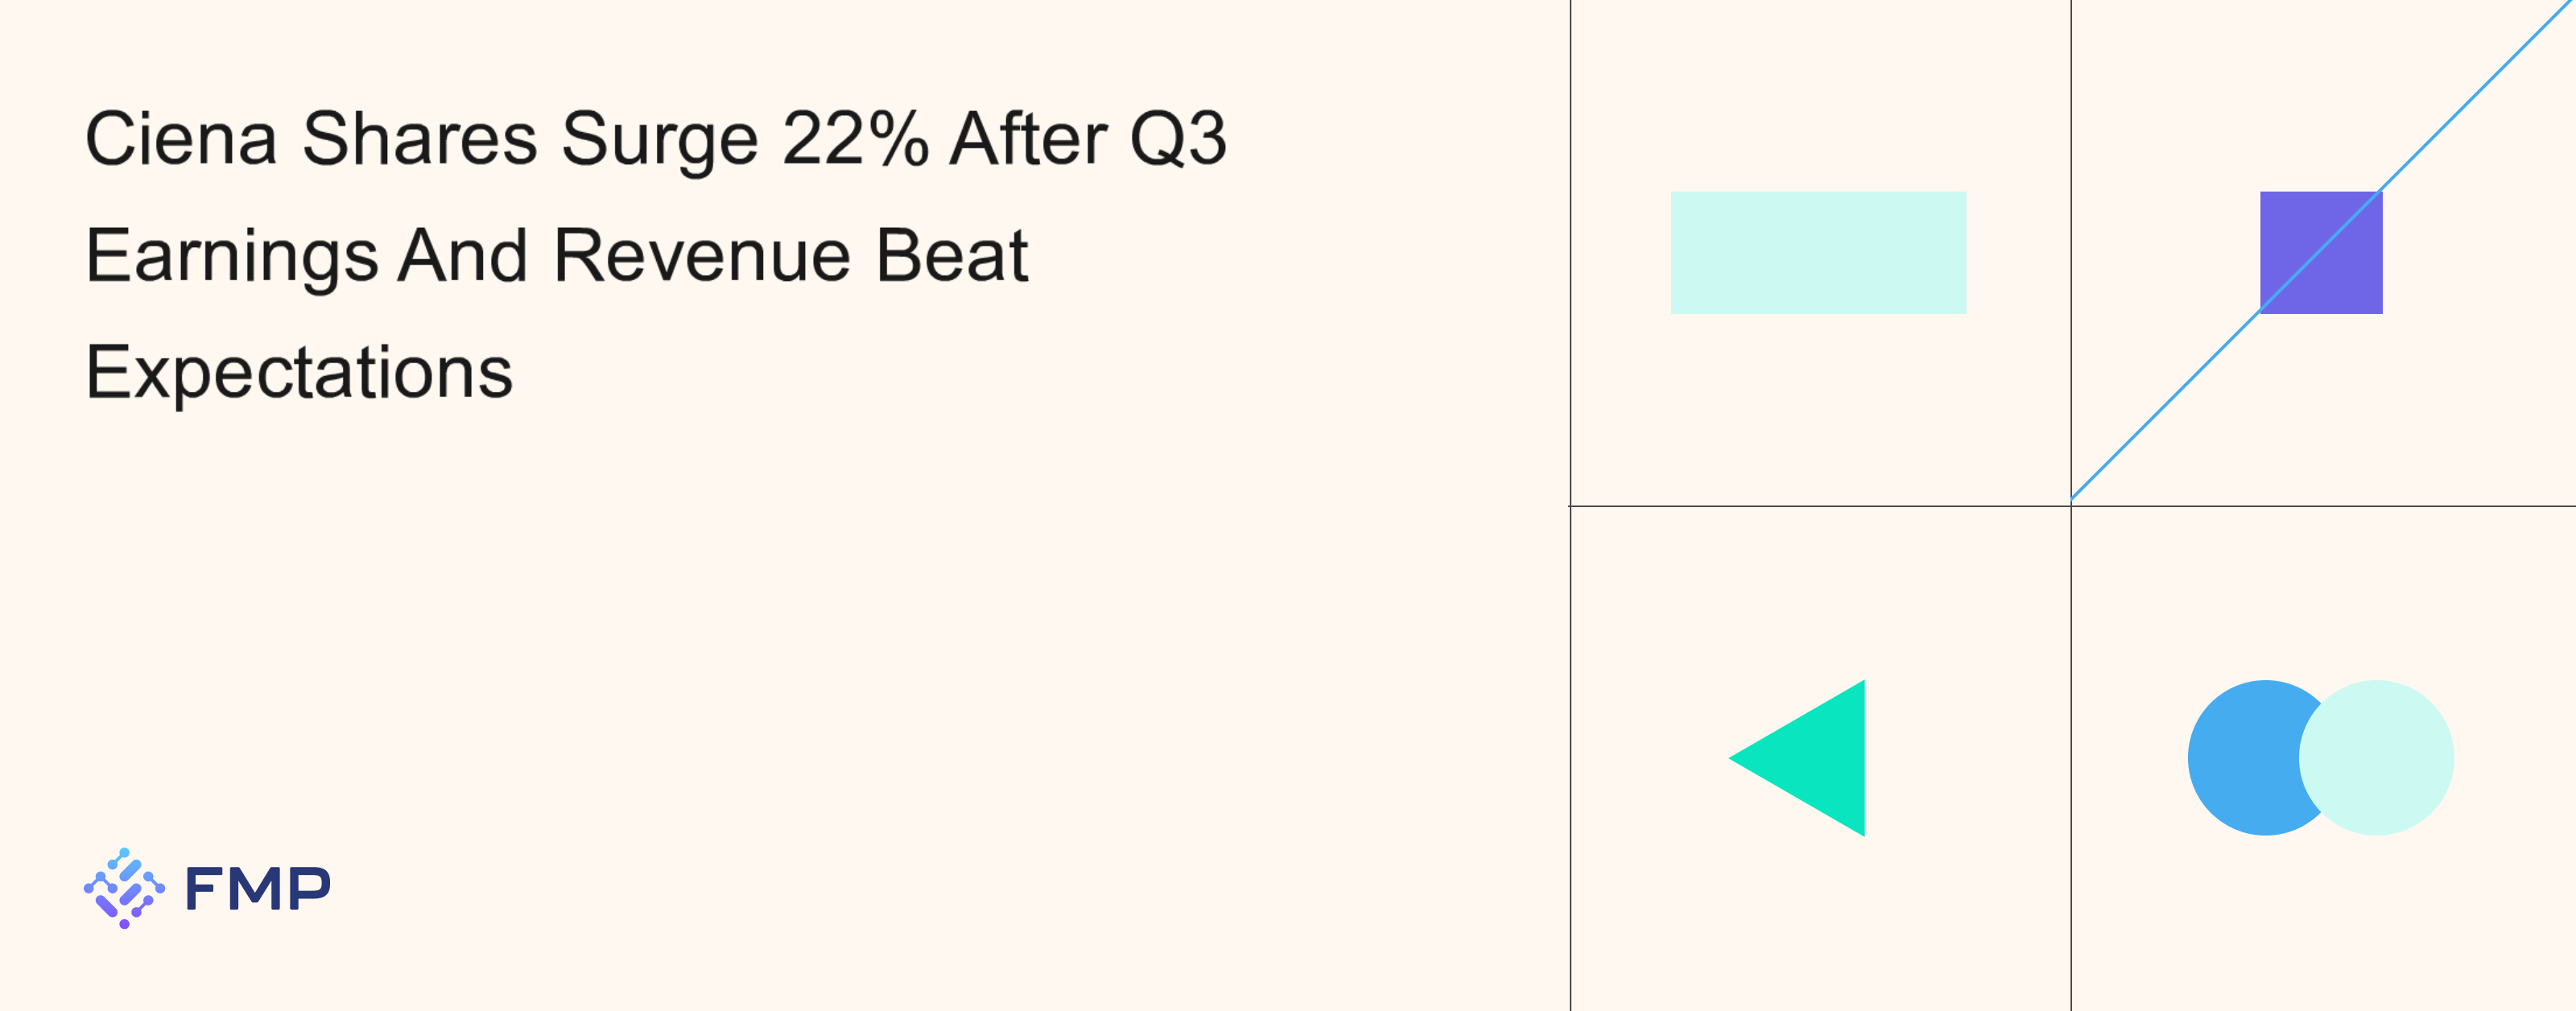The width and height of the screenshot is (2576, 1011).
Task: Click the word "Earnings" in the headline
Action: coord(231,255)
